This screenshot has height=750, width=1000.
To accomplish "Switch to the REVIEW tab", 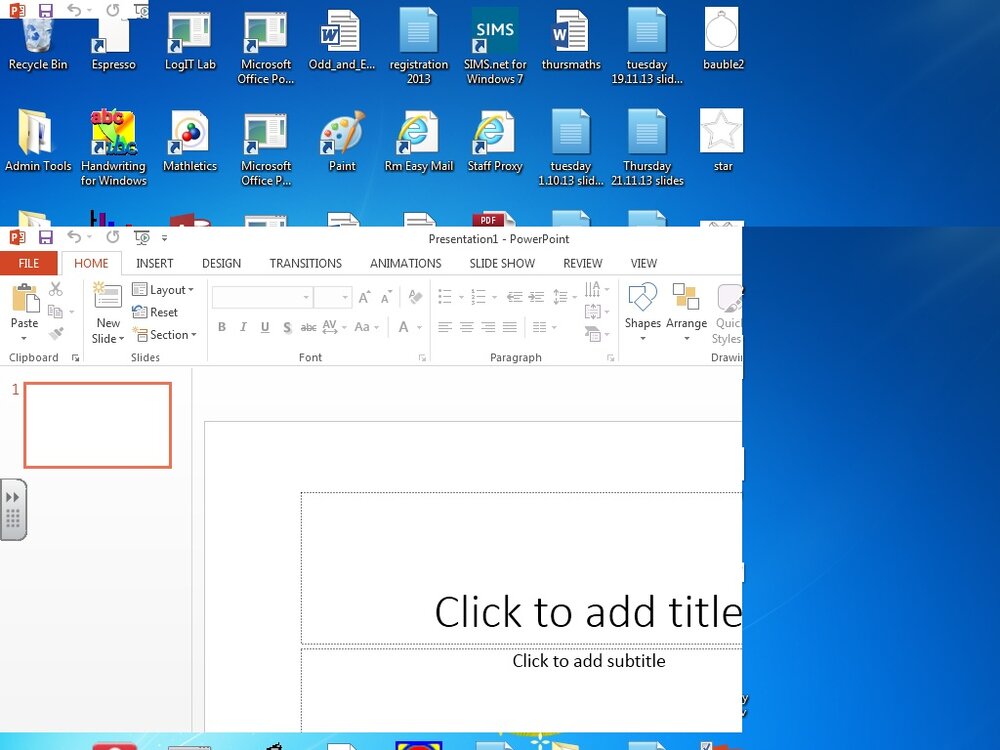I will 582,263.
